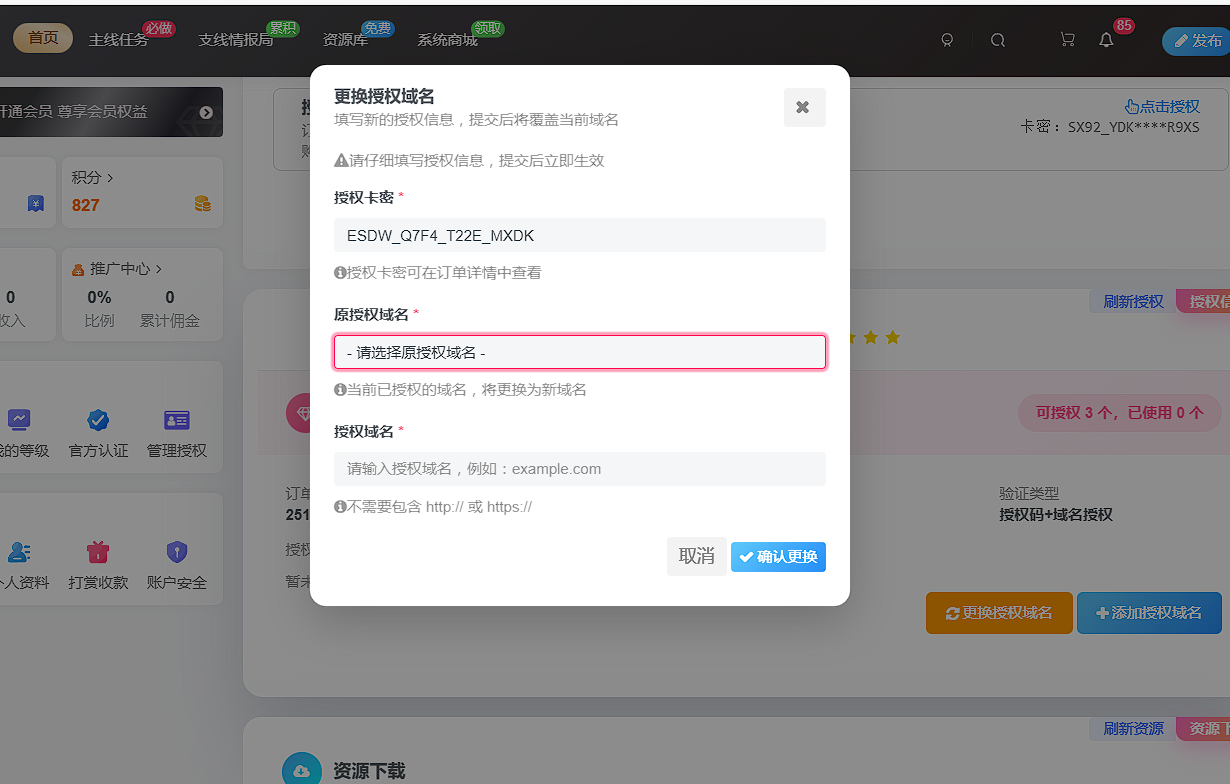1230x784 pixels.
Task: Confirm the change with 确认更换 button
Action: [x=778, y=557]
